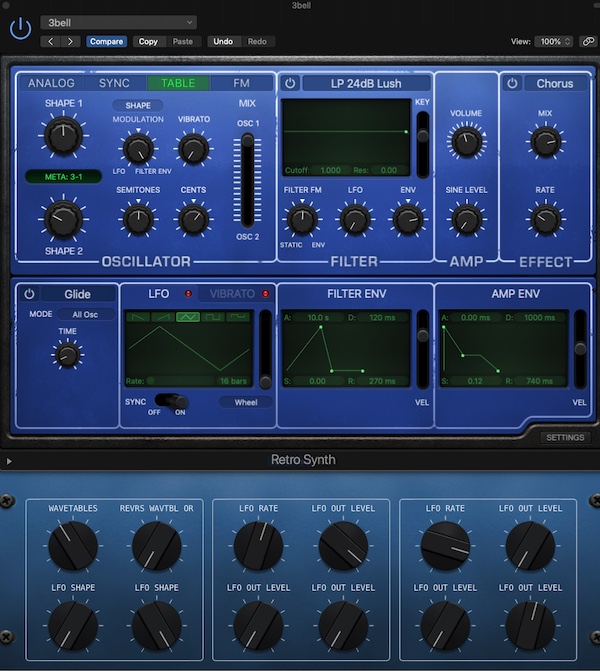Image resolution: width=600 pixels, height=671 pixels.
Task: Select the triangle LFO waveform
Action: 188,317
